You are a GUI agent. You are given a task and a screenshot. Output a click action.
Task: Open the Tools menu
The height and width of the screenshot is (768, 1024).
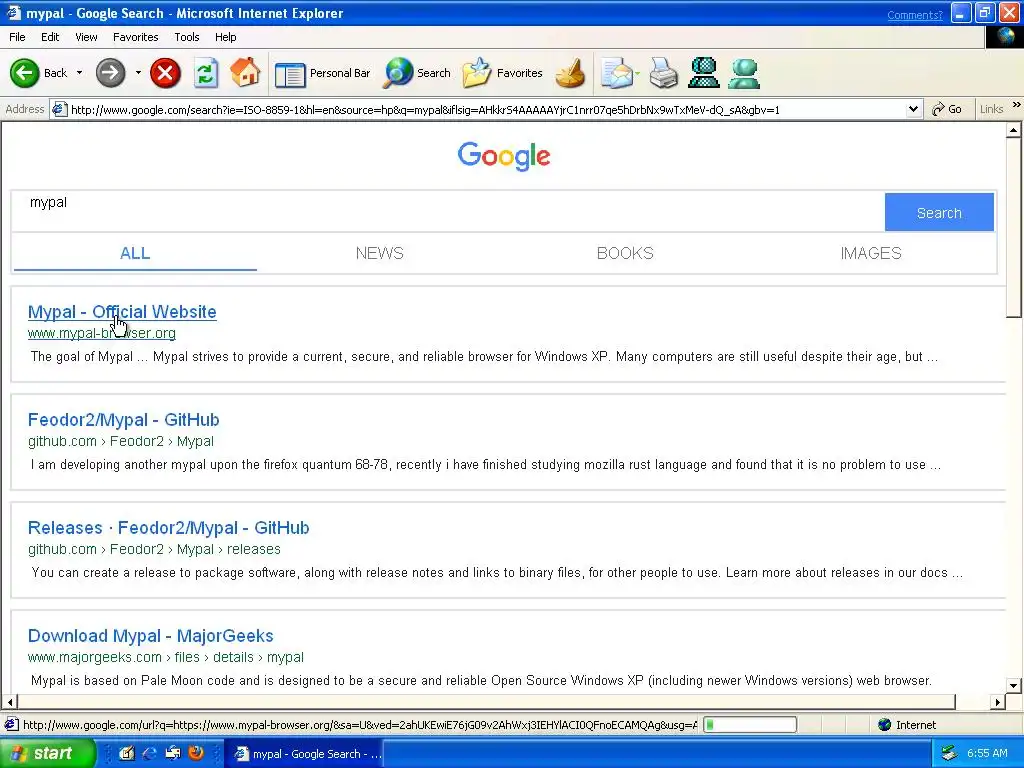(187, 37)
